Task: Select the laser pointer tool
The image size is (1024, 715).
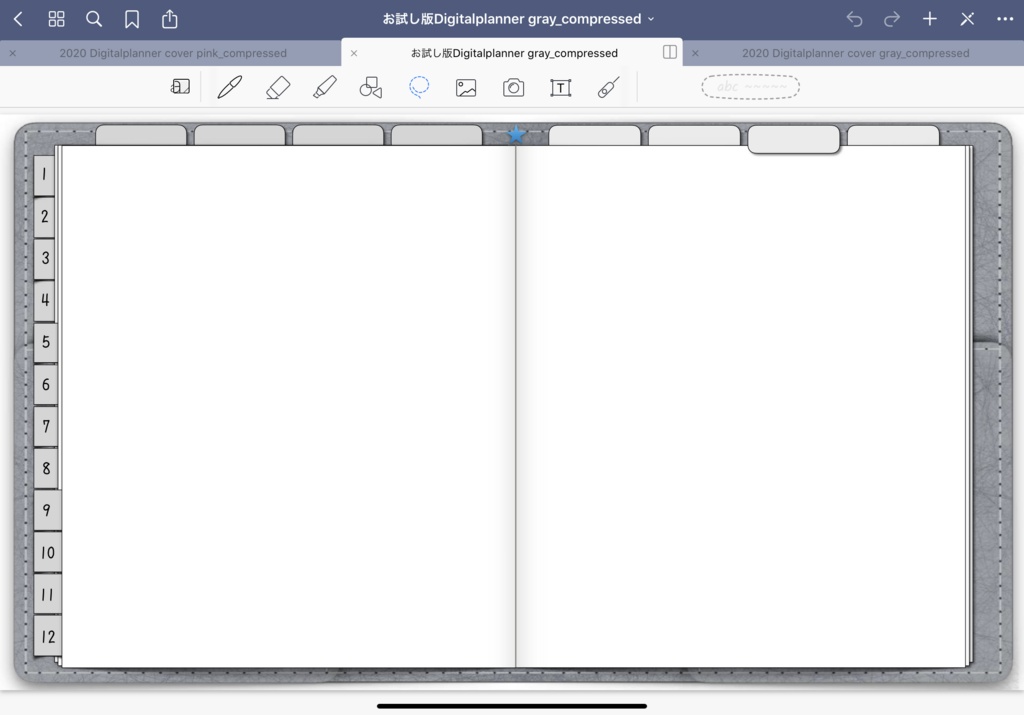Action: (x=608, y=87)
